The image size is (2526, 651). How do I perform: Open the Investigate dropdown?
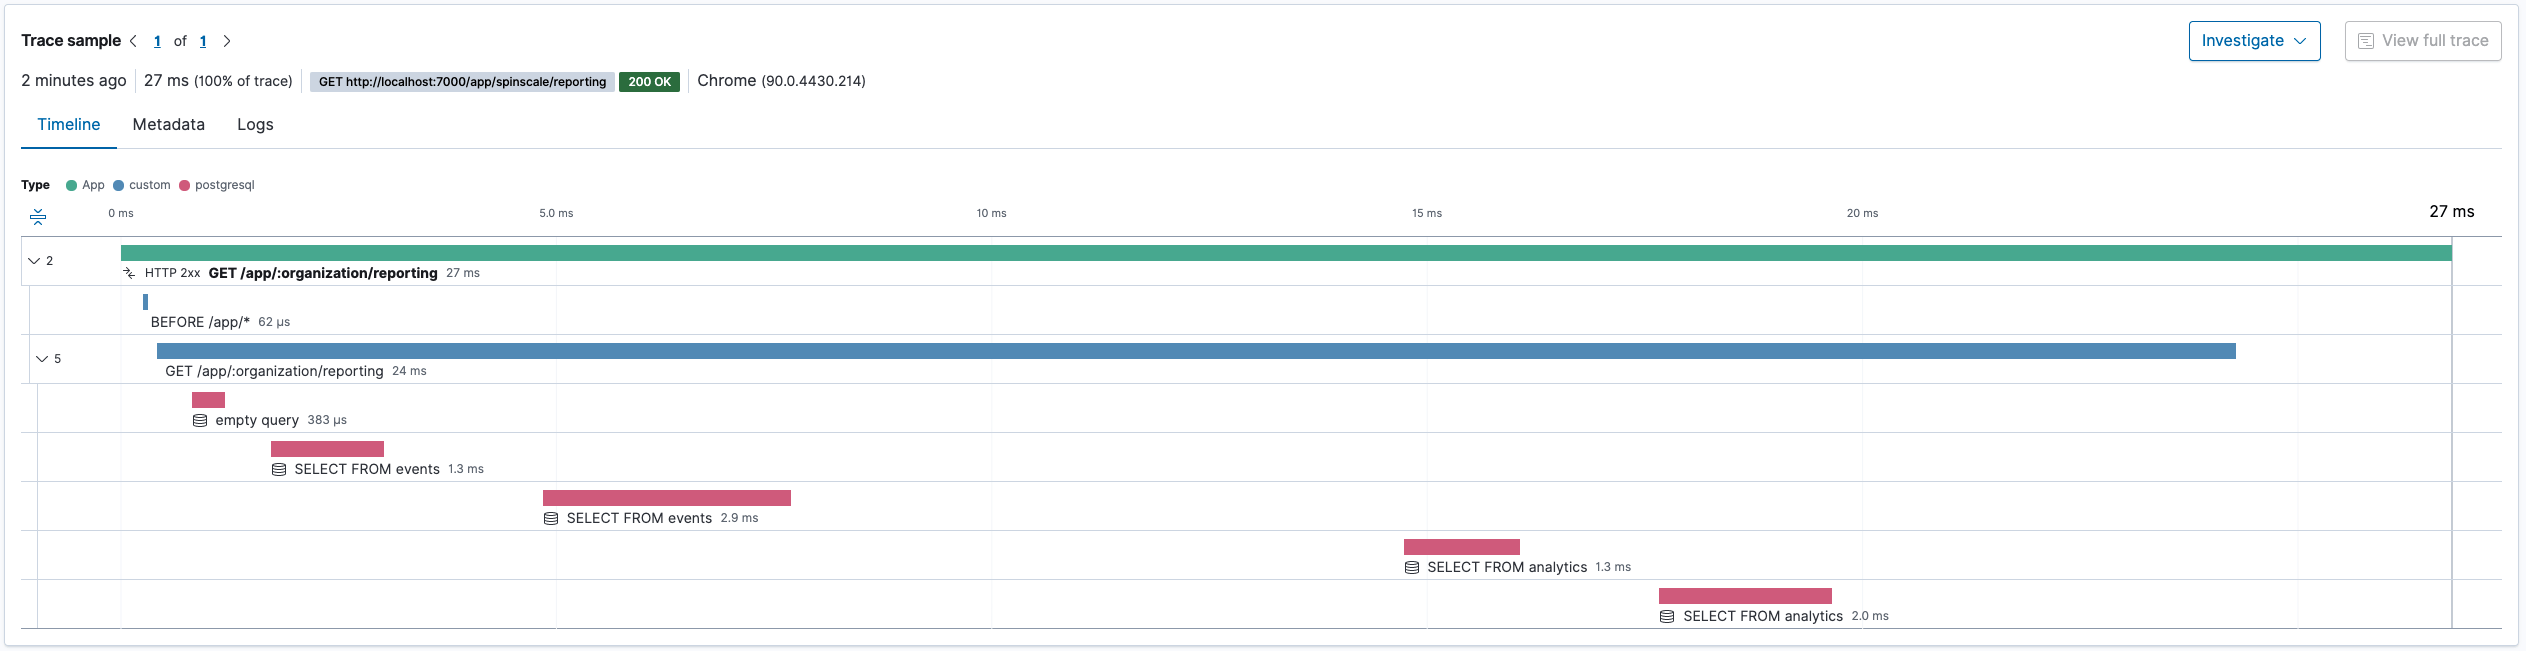2253,41
